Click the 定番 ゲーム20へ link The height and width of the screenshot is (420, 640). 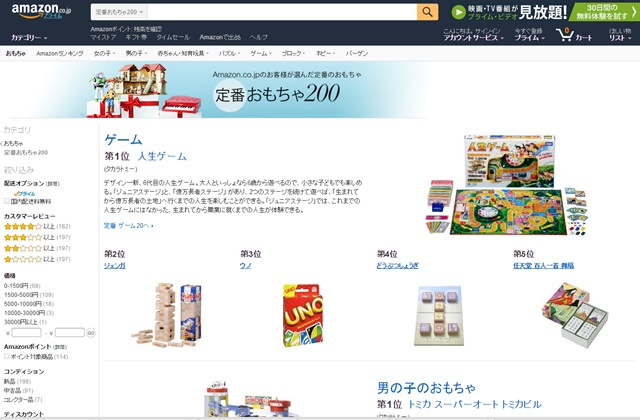click(x=128, y=225)
